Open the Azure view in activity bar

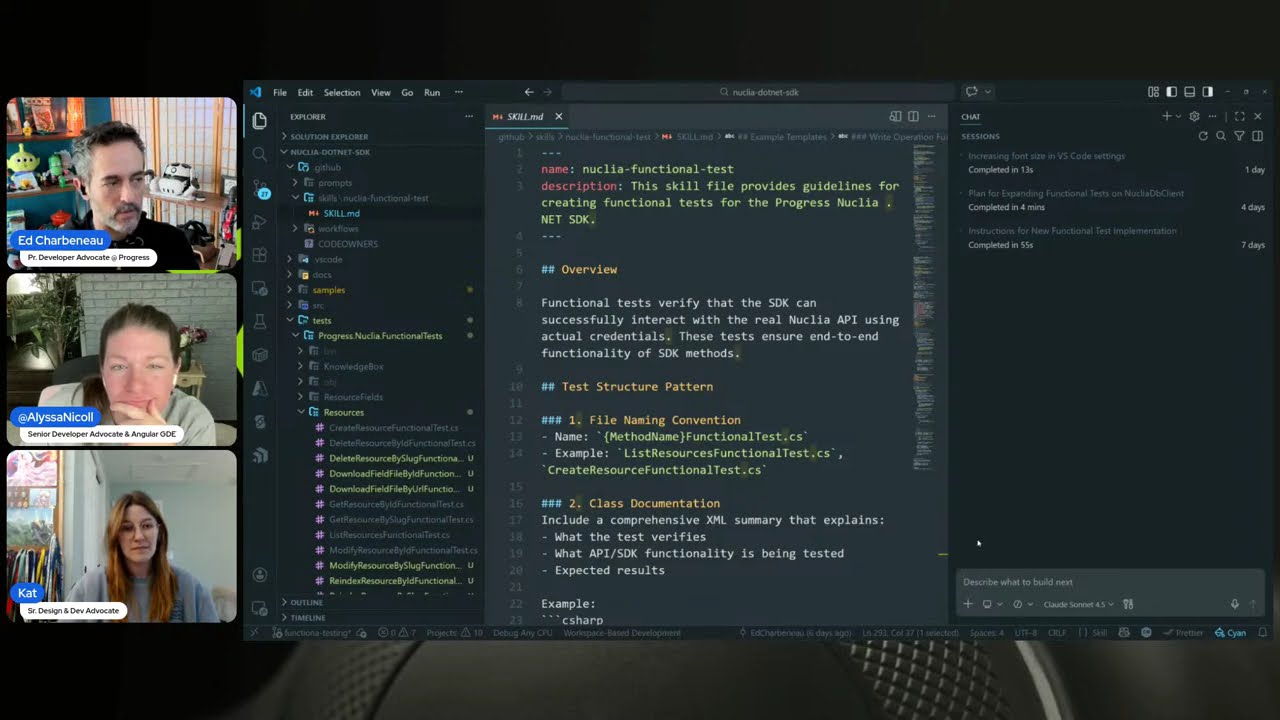[260, 388]
